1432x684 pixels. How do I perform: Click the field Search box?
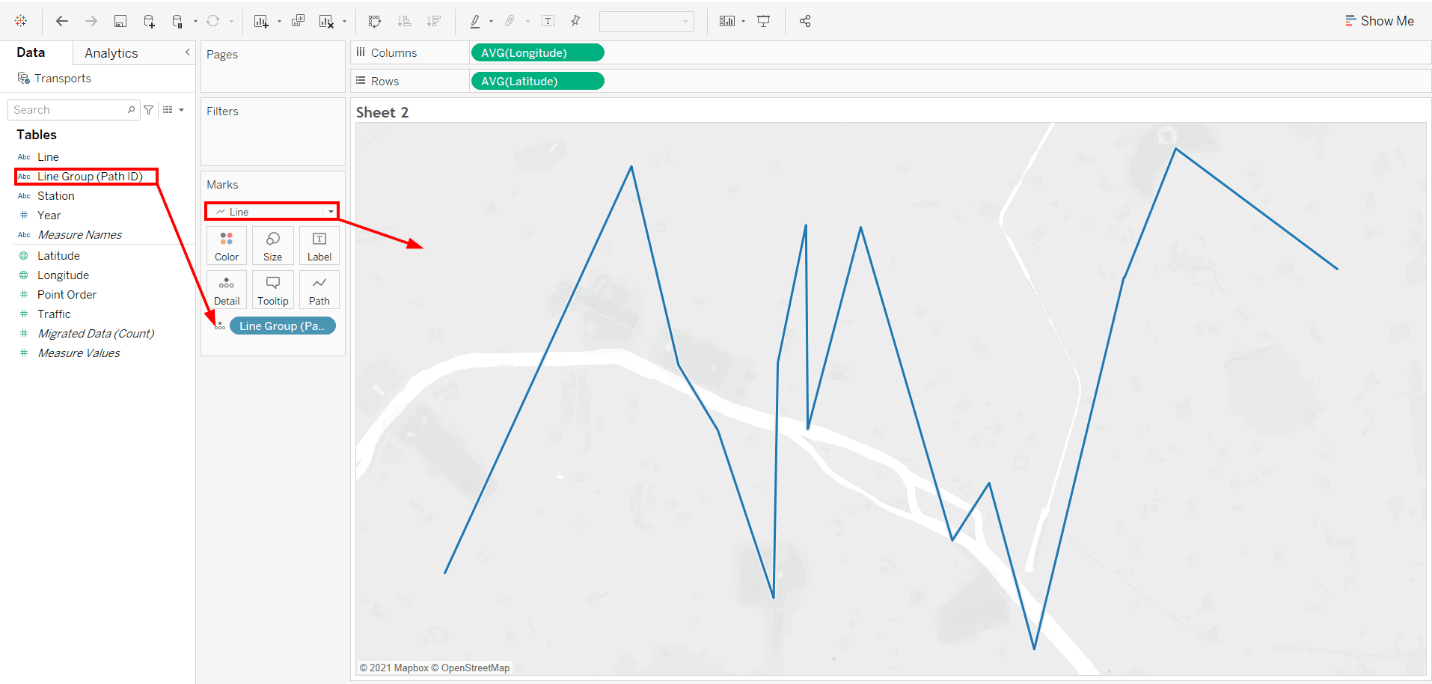click(73, 110)
